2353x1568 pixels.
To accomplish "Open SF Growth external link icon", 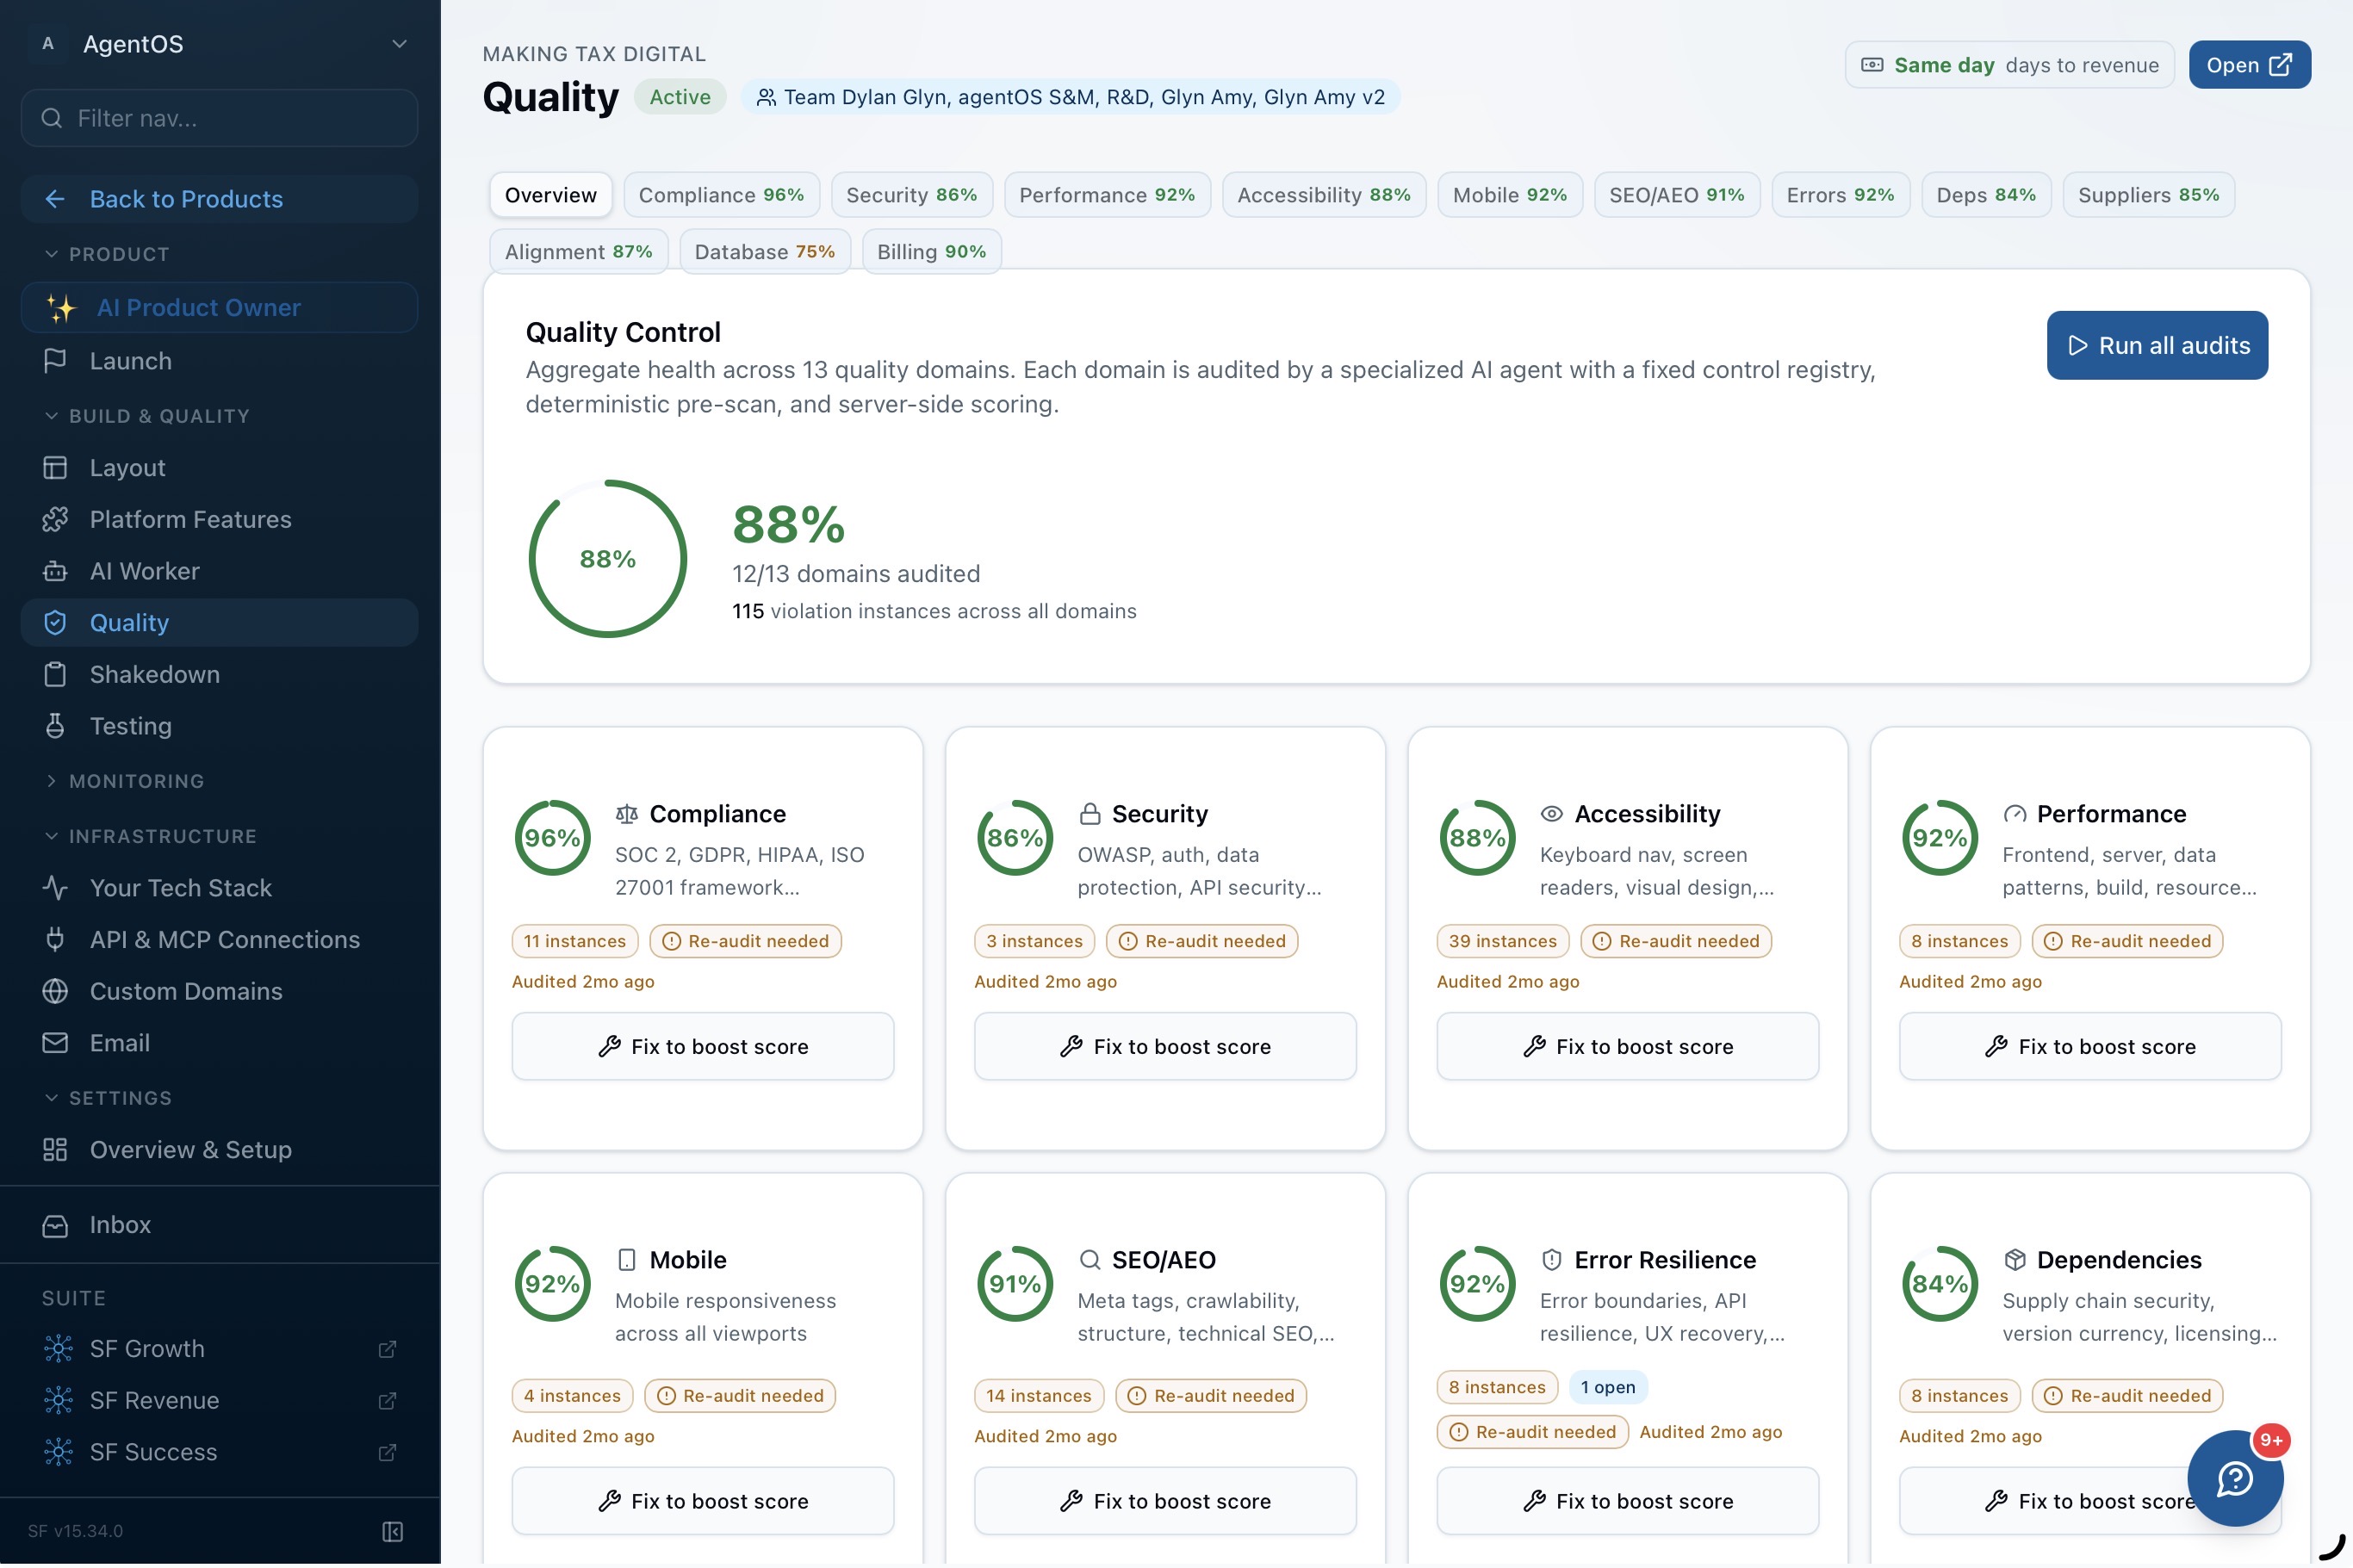I will [387, 1349].
